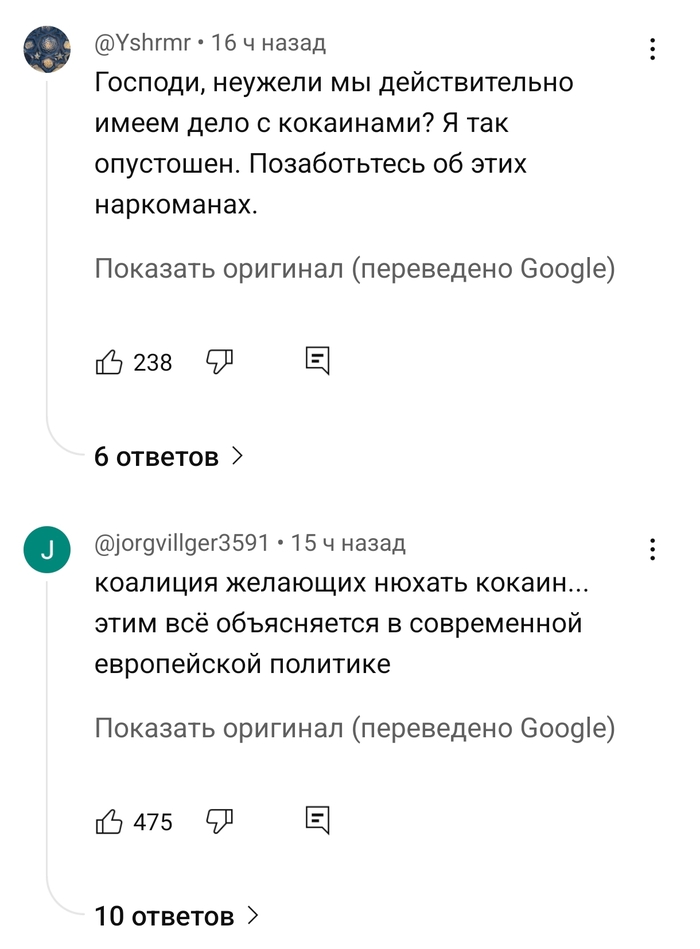
Task: Open the @jorgvillger3591 username link
Action: coord(182,543)
